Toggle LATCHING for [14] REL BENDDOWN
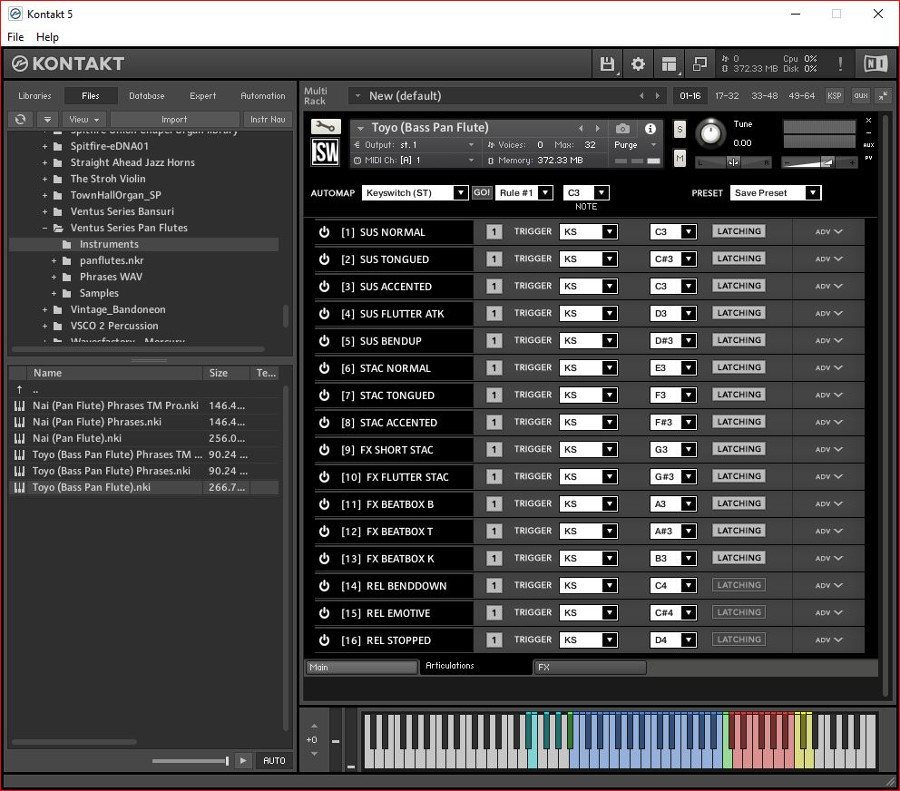Image resolution: width=900 pixels, height=791 pixels. [739, 586]
